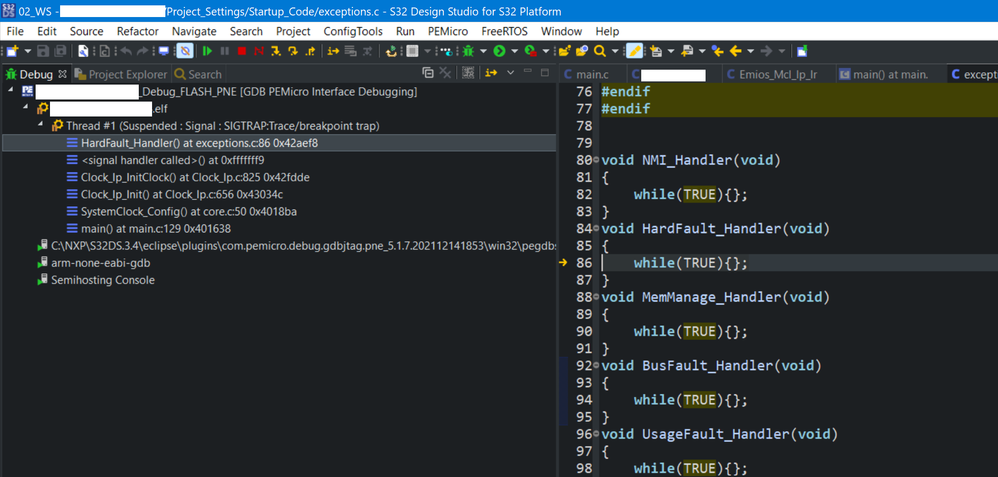Toggle Mark Occurrences highlighter button

point(635,51)
